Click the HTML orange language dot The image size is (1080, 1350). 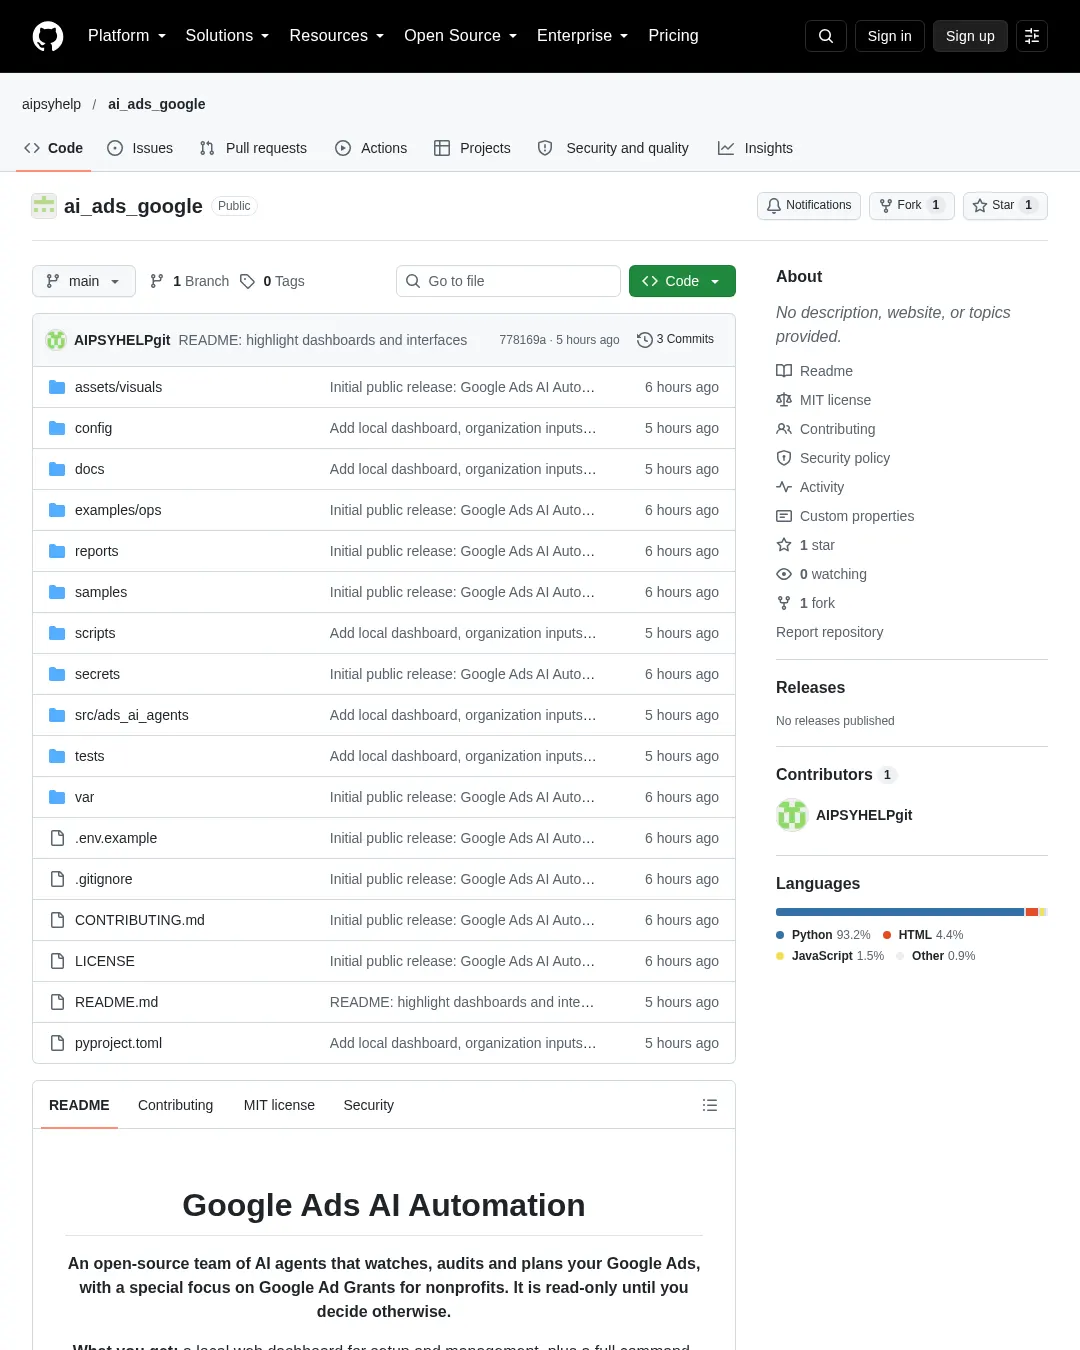click(x=887, y=935)
